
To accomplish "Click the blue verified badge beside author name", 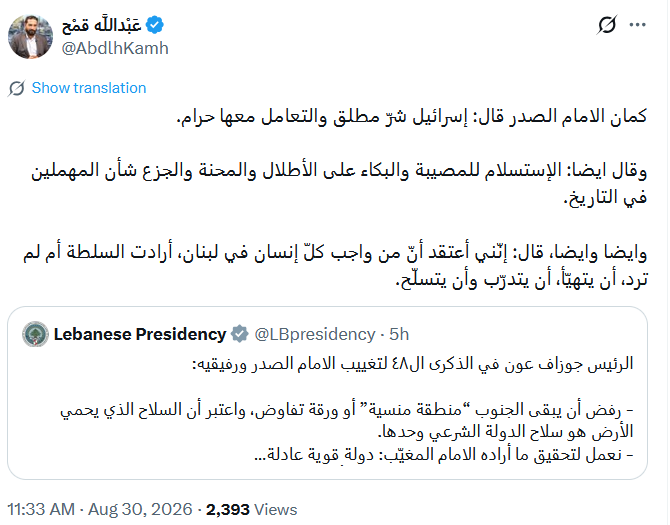I will click(155, 25).
